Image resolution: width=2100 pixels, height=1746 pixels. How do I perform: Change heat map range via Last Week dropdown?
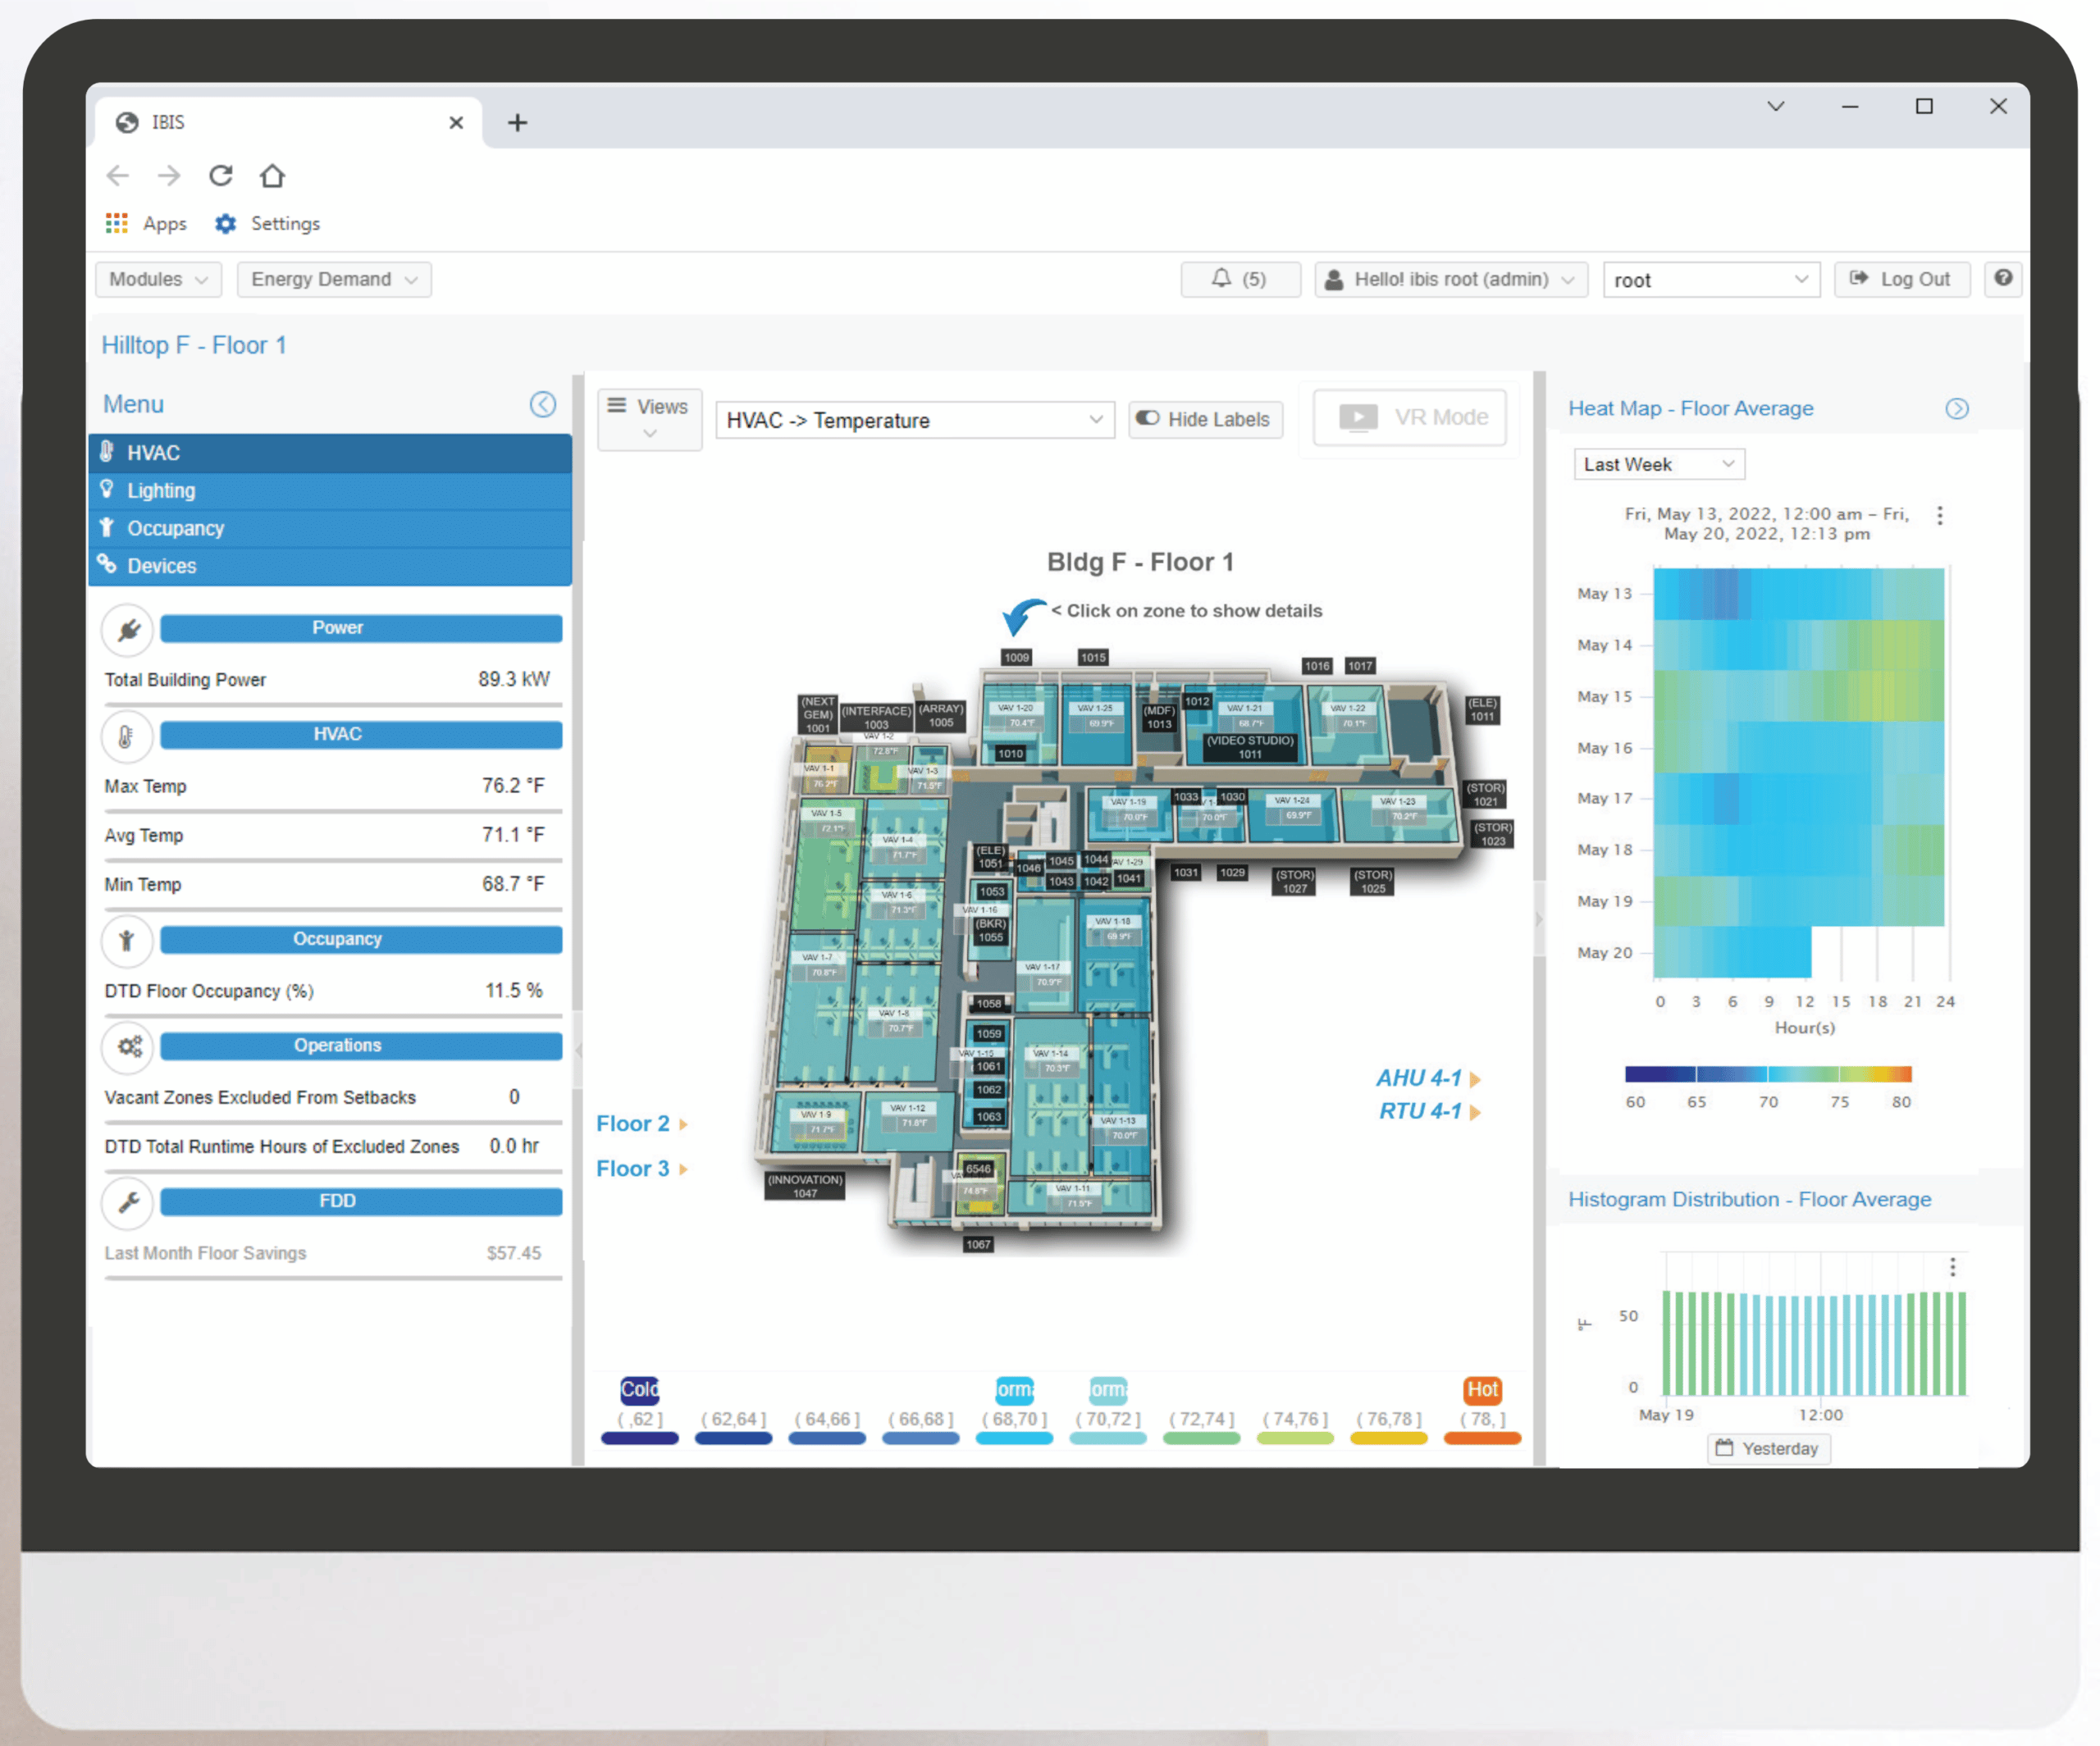pos(1658,463)
